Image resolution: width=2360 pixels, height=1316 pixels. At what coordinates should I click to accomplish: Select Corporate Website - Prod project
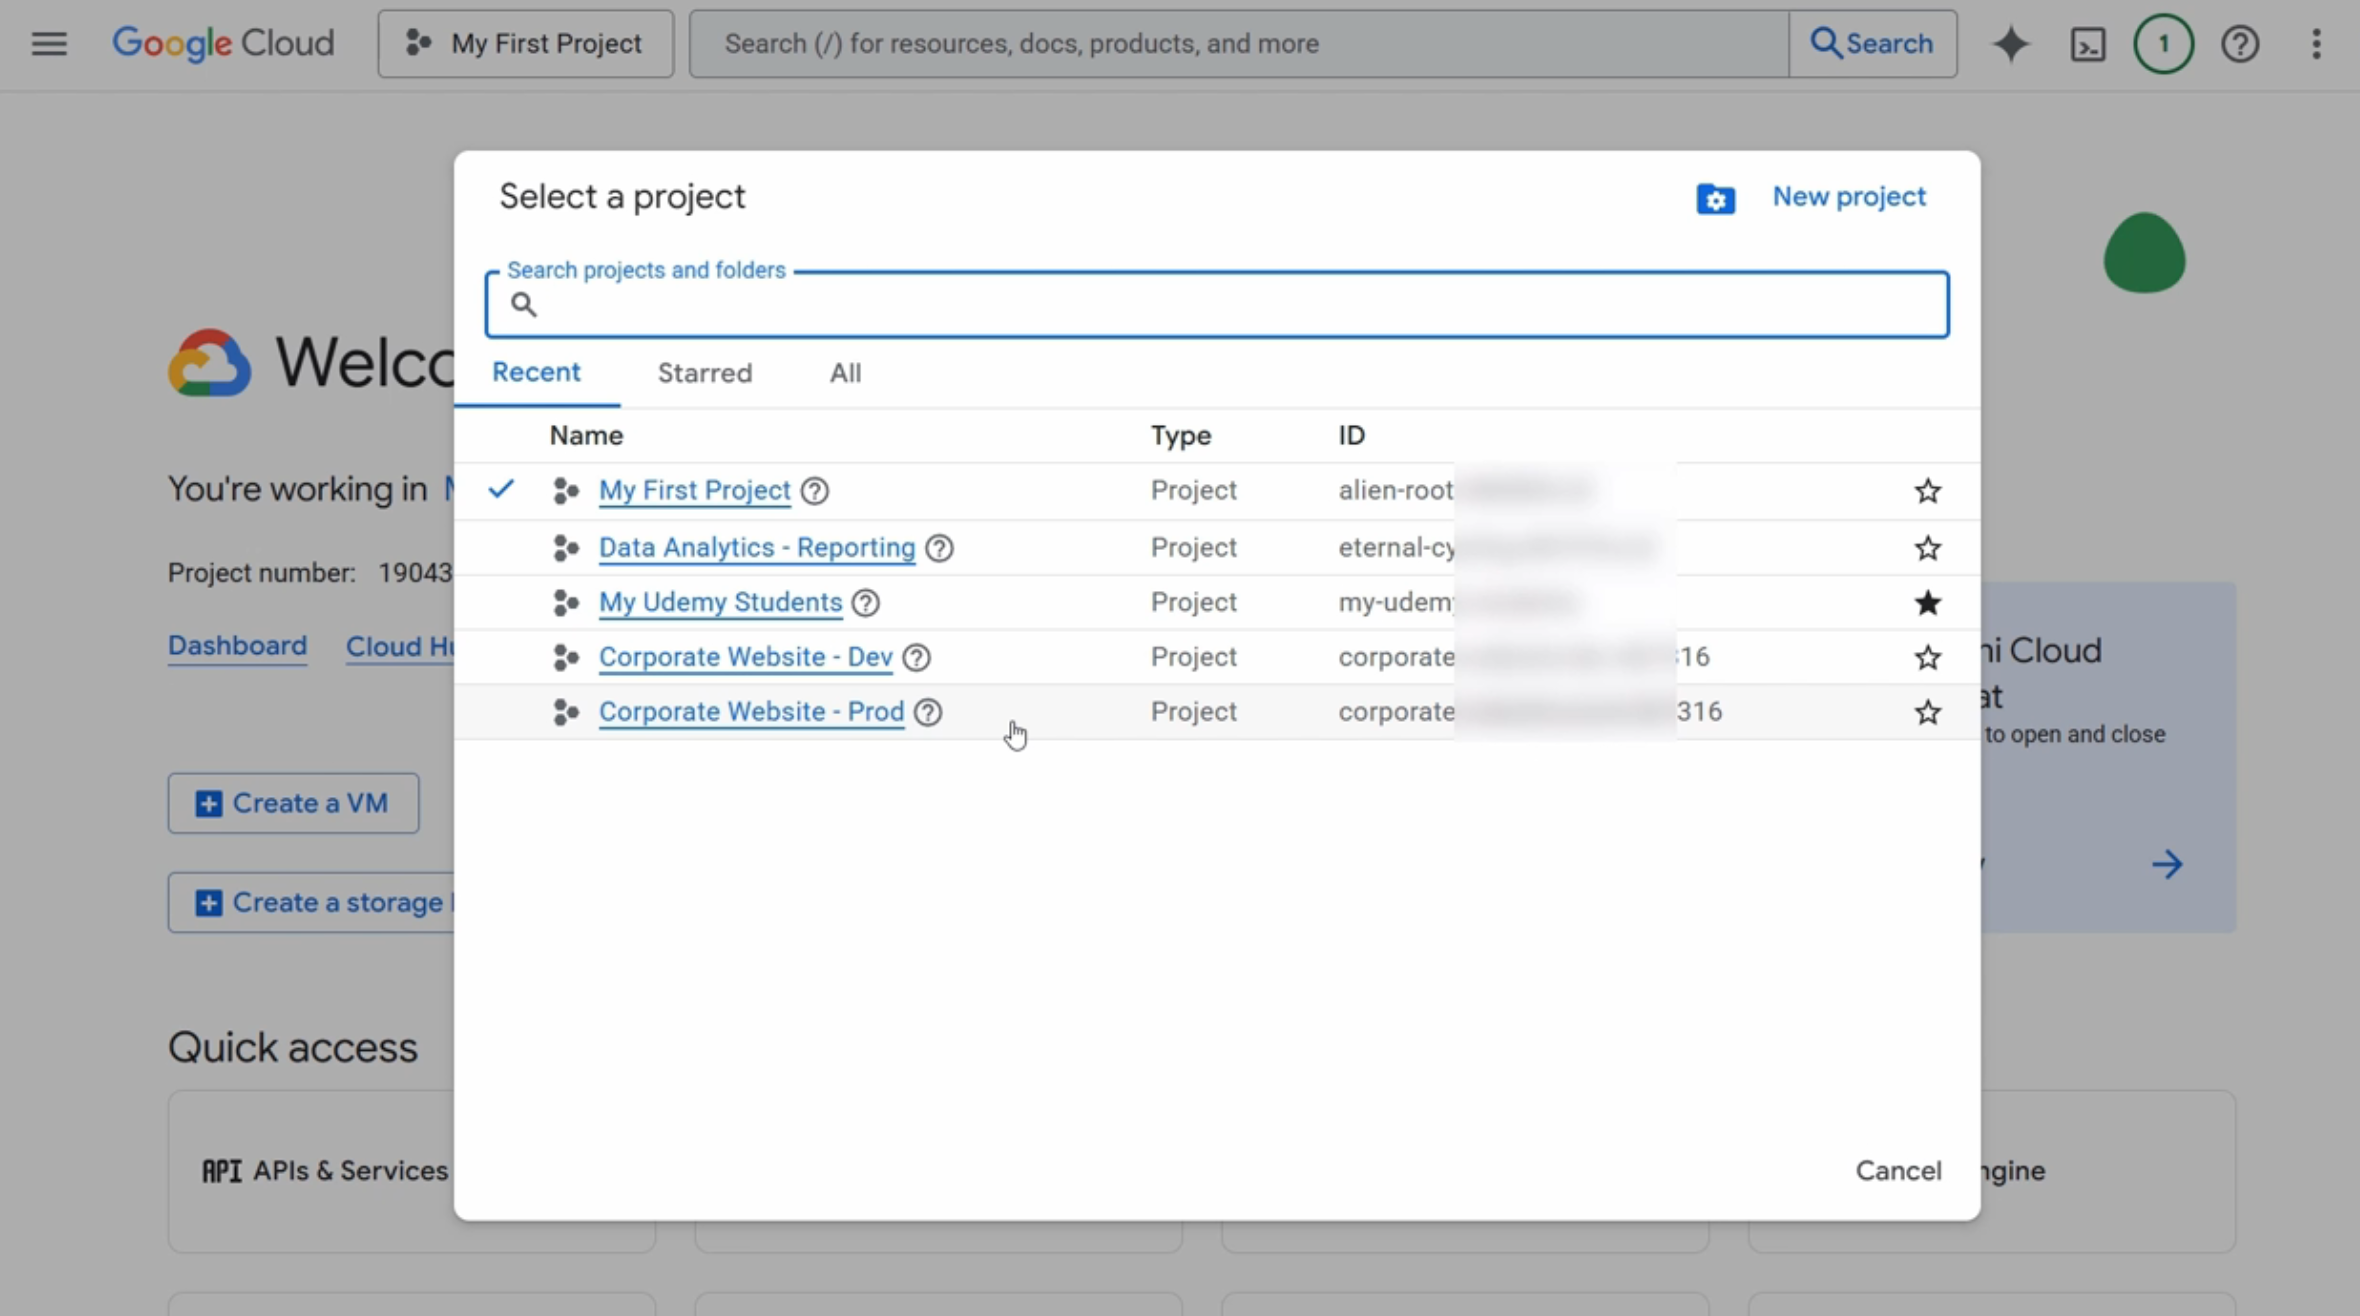click(x=751, y=712)
